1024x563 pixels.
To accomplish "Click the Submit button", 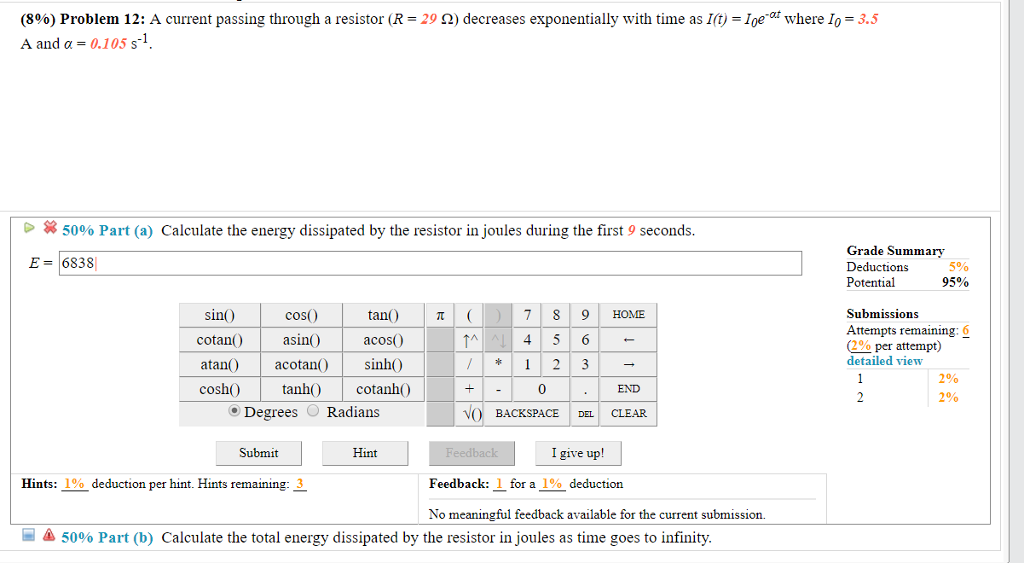I will [258, 453].
